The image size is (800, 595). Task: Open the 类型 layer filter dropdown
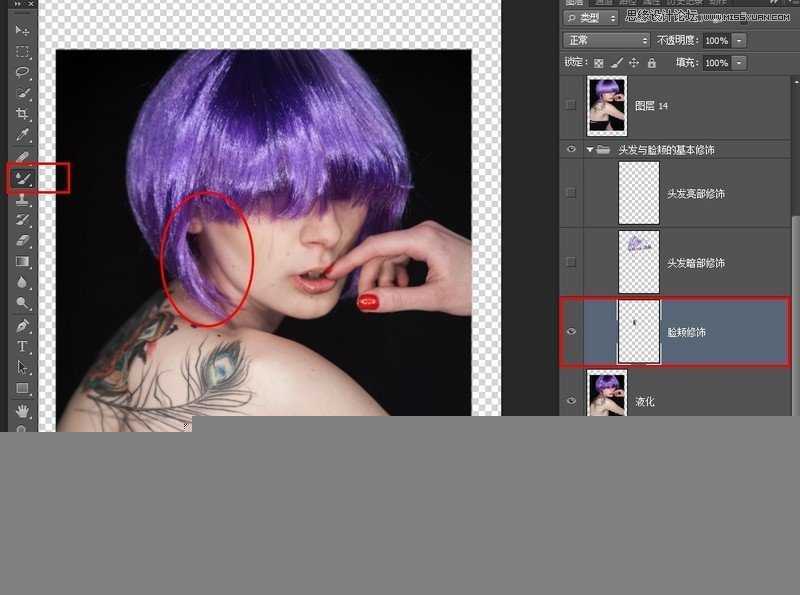(x=591, y=18)
